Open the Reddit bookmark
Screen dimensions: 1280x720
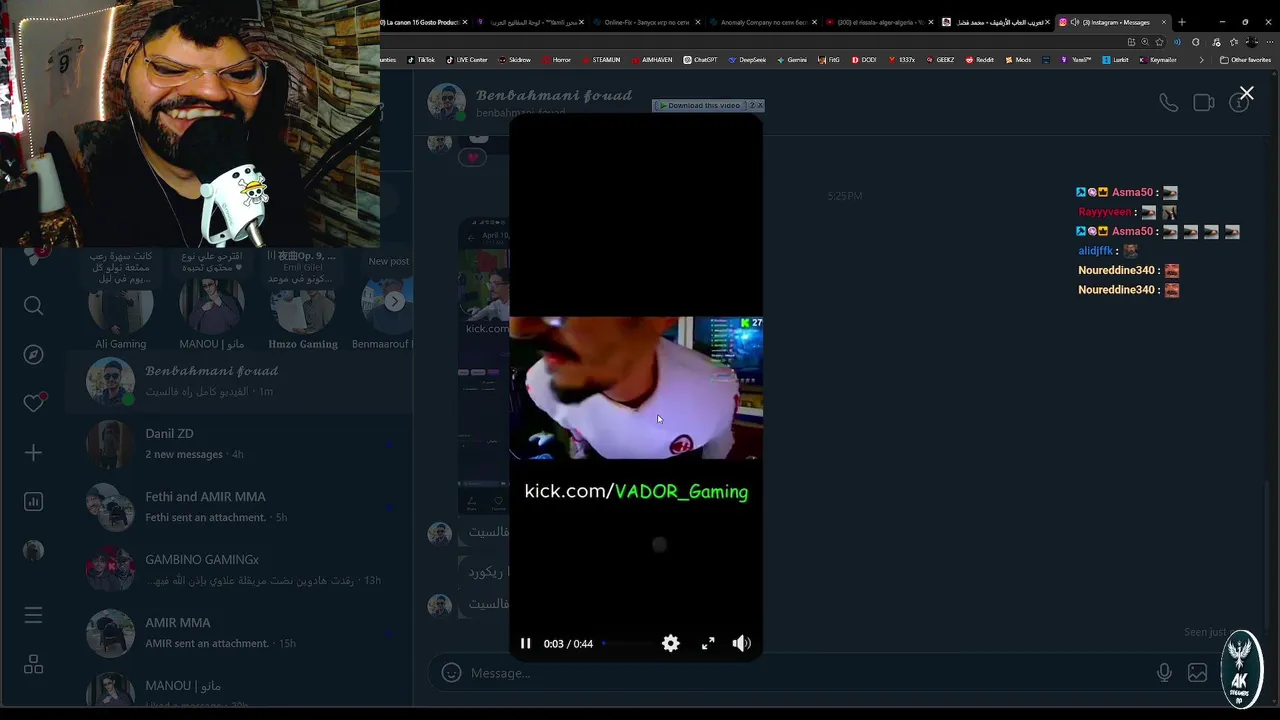tap(979, 60)
